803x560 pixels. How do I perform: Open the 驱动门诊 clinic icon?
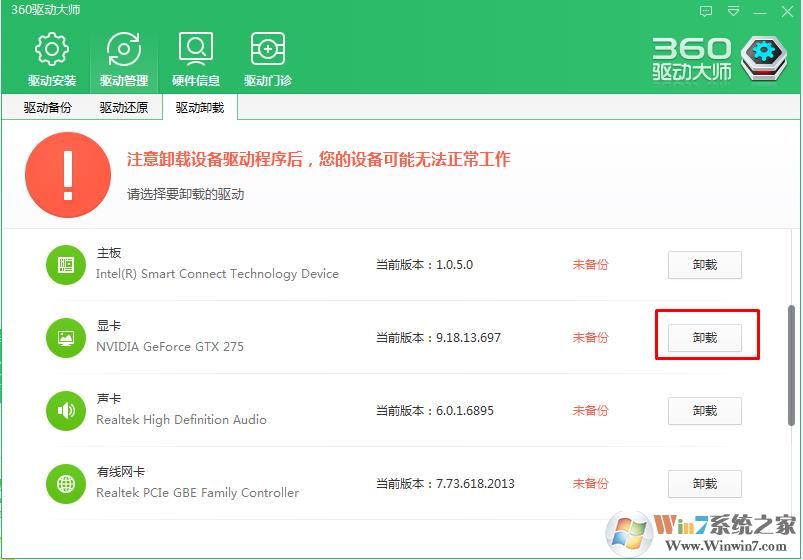coord(268,50)
